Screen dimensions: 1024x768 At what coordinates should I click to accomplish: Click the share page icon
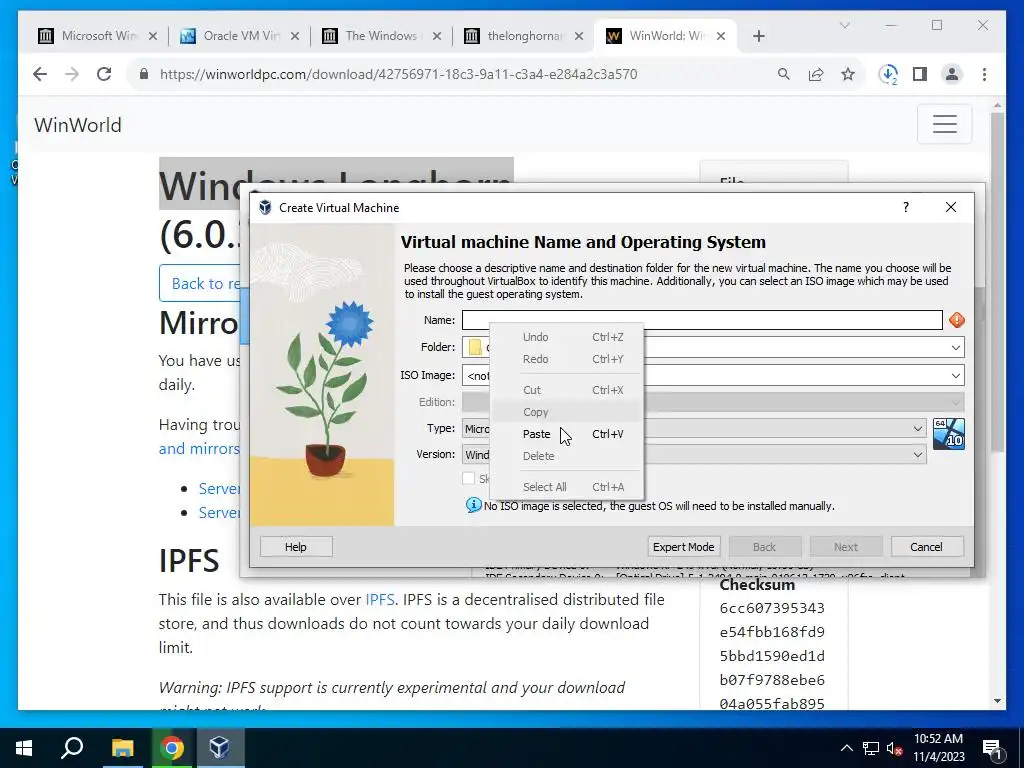coord(816,74)
